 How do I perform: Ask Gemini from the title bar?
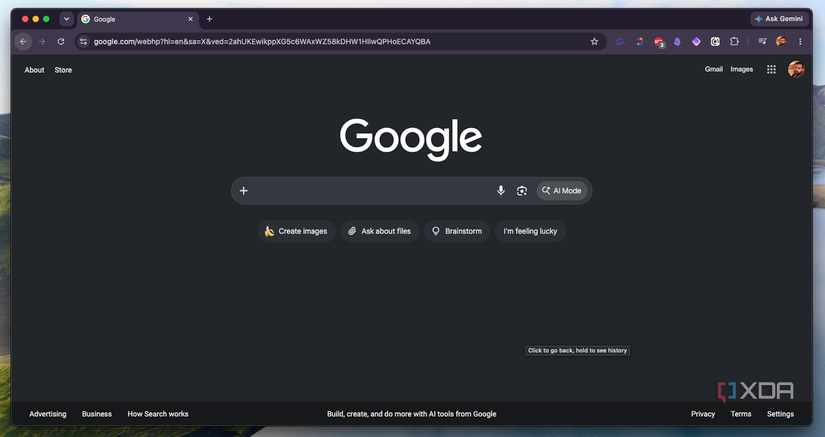(x=779, y=19)
